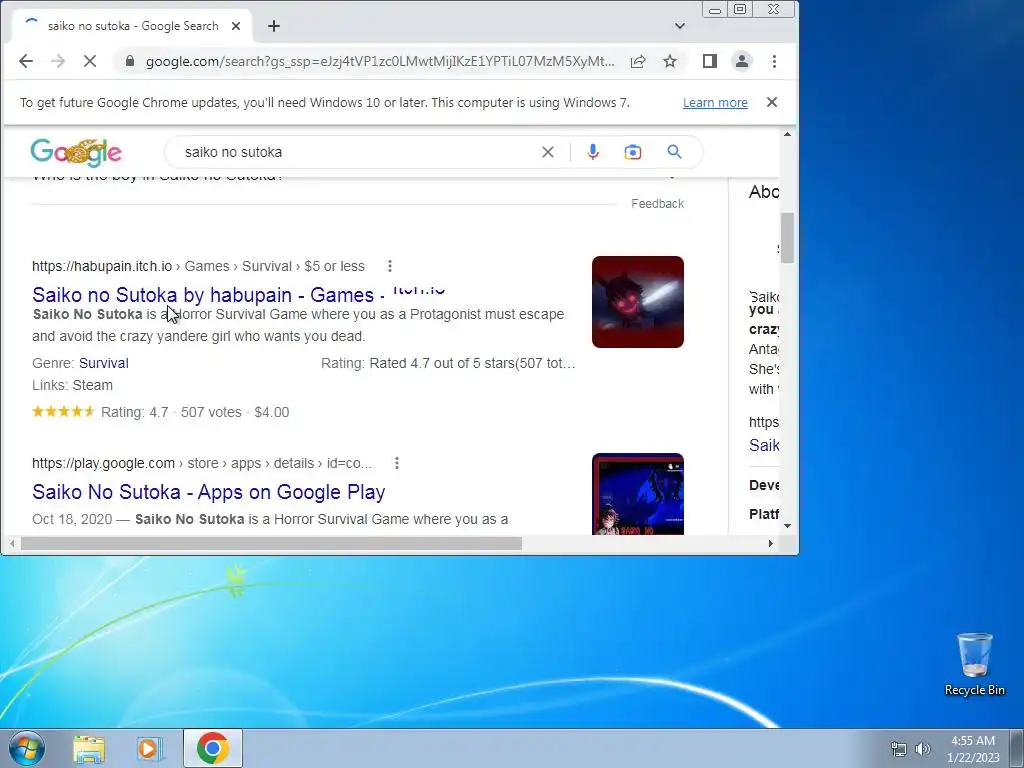Image resolution: width=1024 pixels, height=768 pixels.
Task: Click the 'Links: Steam' text
Action: pos(72,385)
